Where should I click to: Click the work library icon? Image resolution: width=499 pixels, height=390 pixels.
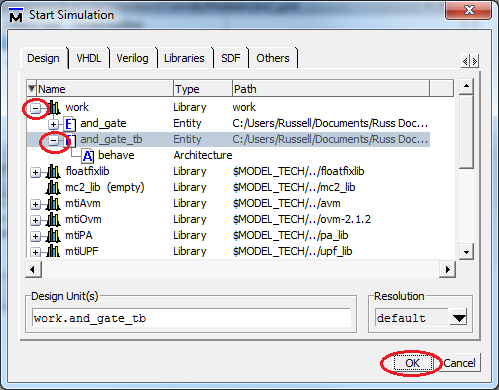[54, 107]
